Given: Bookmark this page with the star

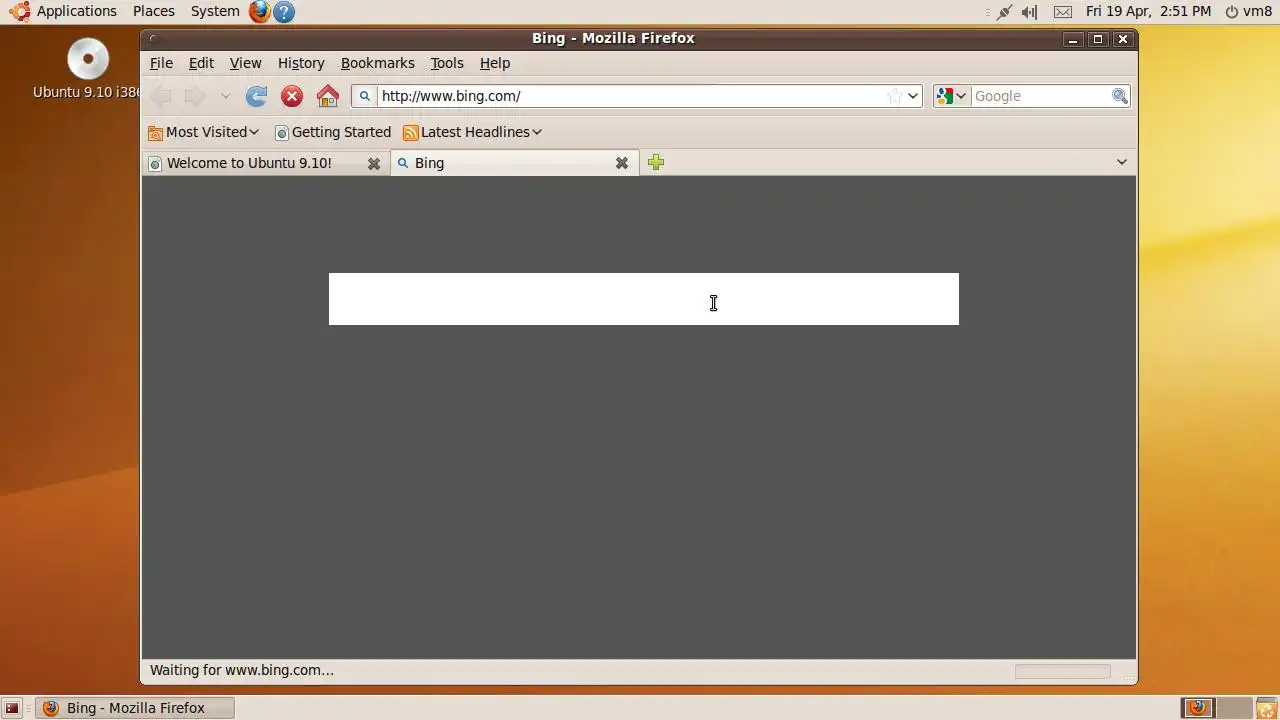Looking at the screenshot, I should click(x=894, y=96).
